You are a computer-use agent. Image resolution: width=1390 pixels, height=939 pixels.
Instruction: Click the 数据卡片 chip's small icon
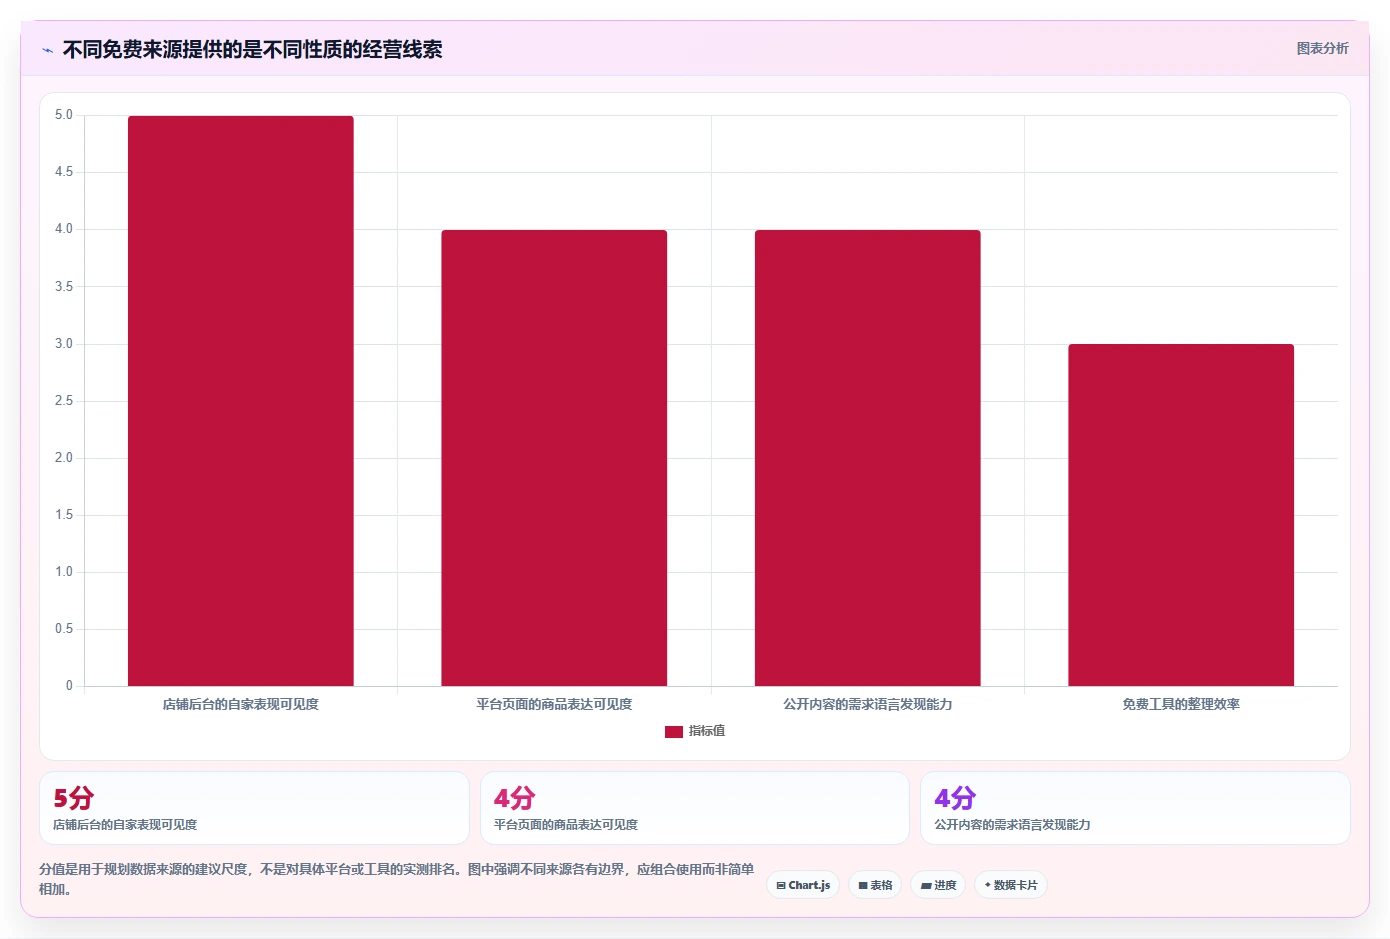[988, 885]
